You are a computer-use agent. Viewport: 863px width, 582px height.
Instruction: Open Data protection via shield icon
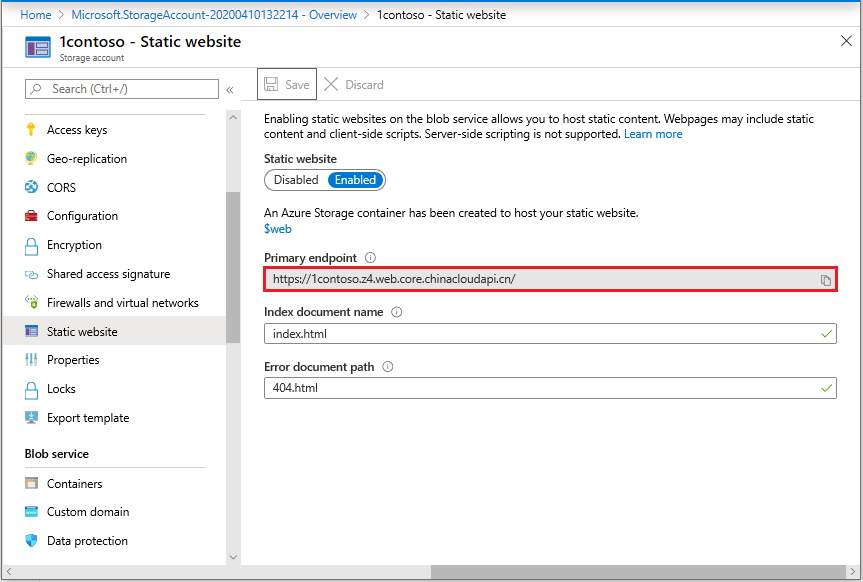(x=33, y=541)
